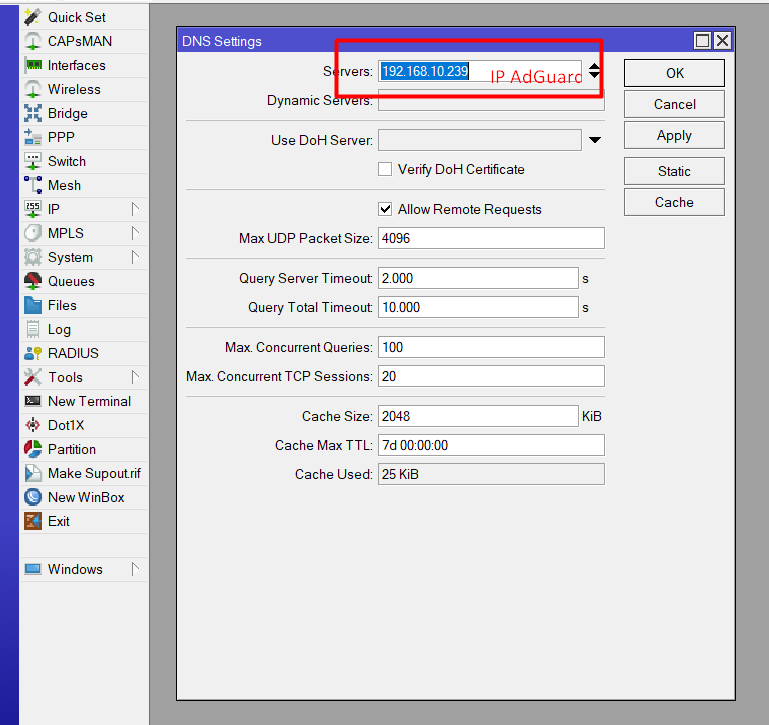Confirm DNS settings with OK

(x=674, y=73)
